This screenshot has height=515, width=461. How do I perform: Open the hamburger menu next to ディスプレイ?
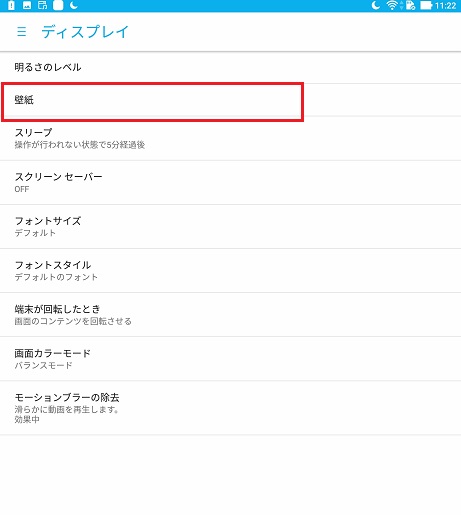(22, 32)
